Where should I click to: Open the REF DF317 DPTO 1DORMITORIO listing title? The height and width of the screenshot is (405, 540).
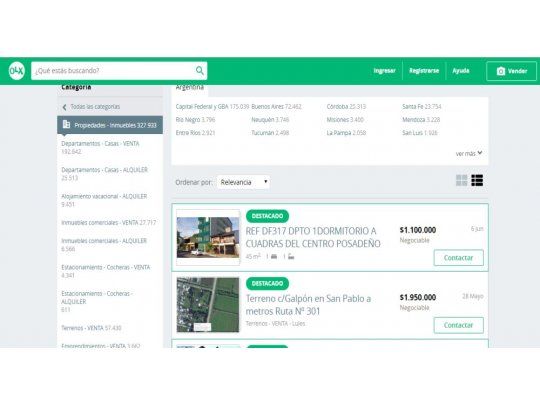click(313, 237)
